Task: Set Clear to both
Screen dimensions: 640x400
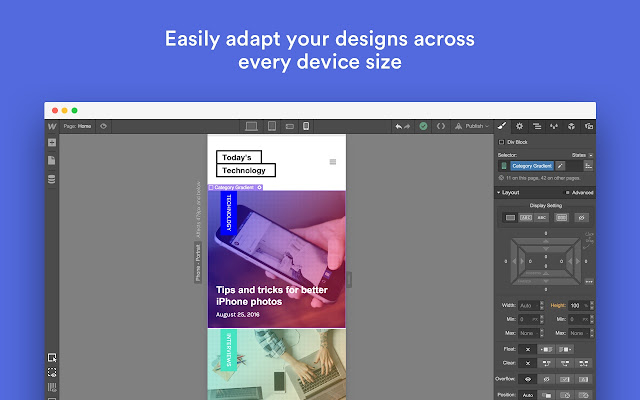Action: pos(584,363)
